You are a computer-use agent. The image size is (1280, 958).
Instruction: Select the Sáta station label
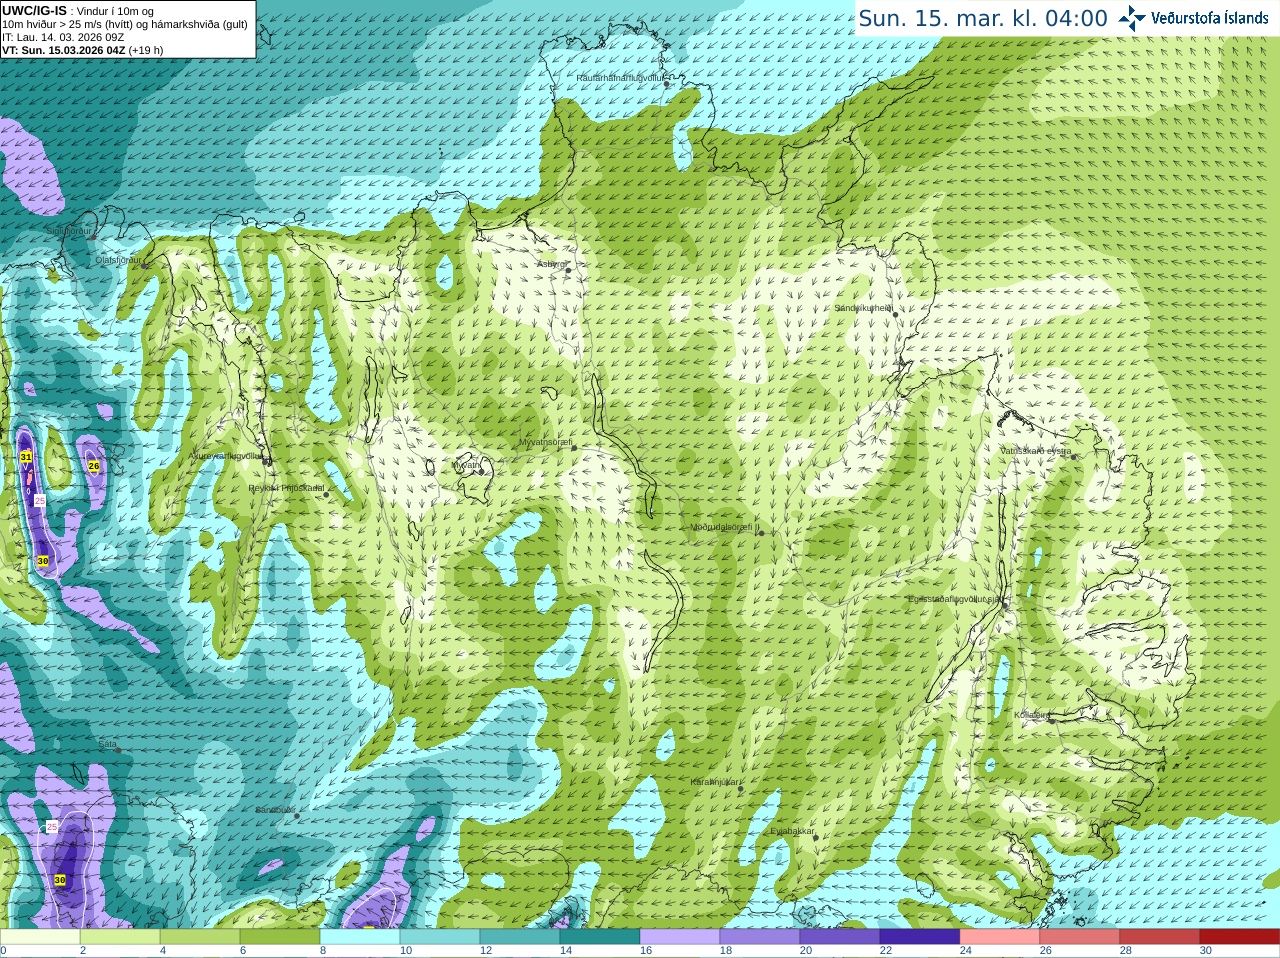tap(108, 744)
